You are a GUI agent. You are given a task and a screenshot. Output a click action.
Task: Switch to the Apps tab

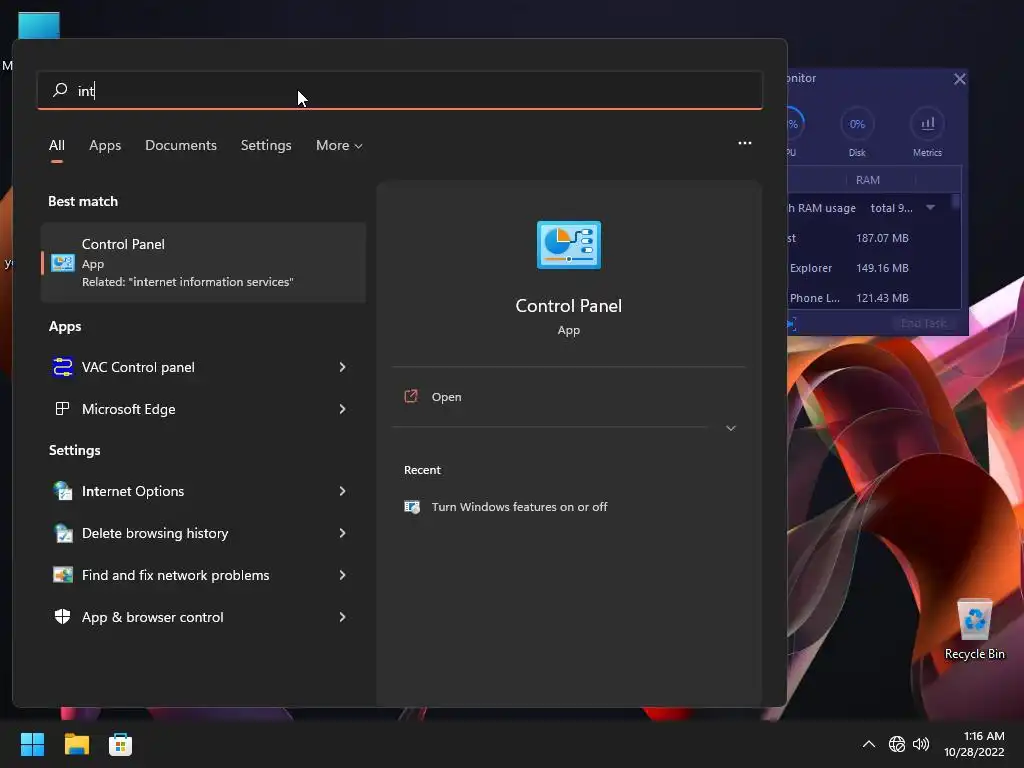pos(105,145)
